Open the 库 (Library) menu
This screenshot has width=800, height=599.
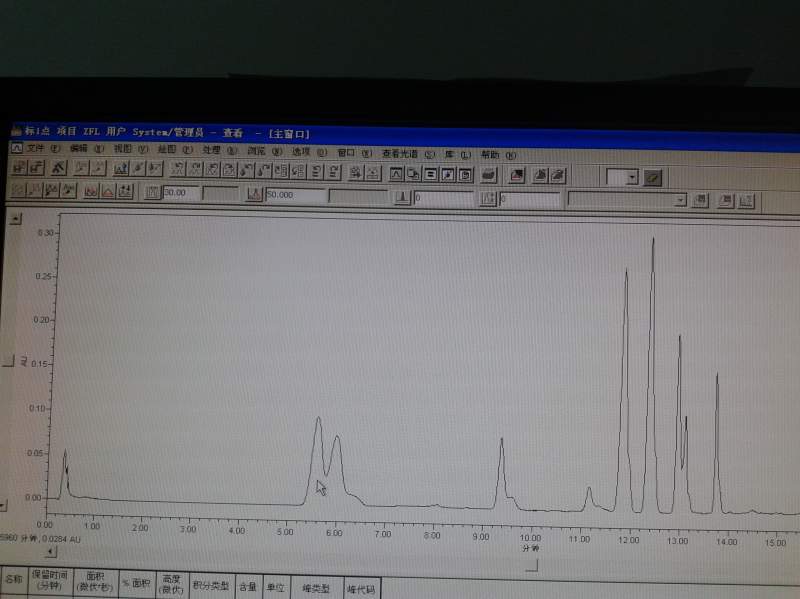click(x=457, y=154)
